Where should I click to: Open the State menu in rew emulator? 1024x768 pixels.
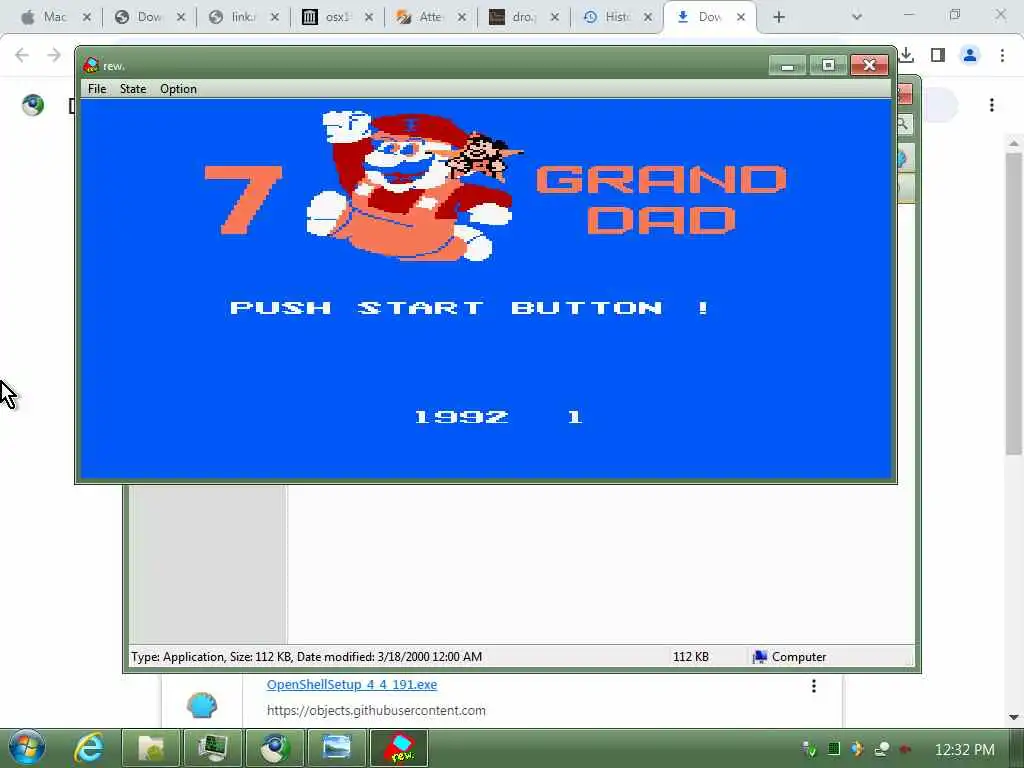(x=133, y=89)
